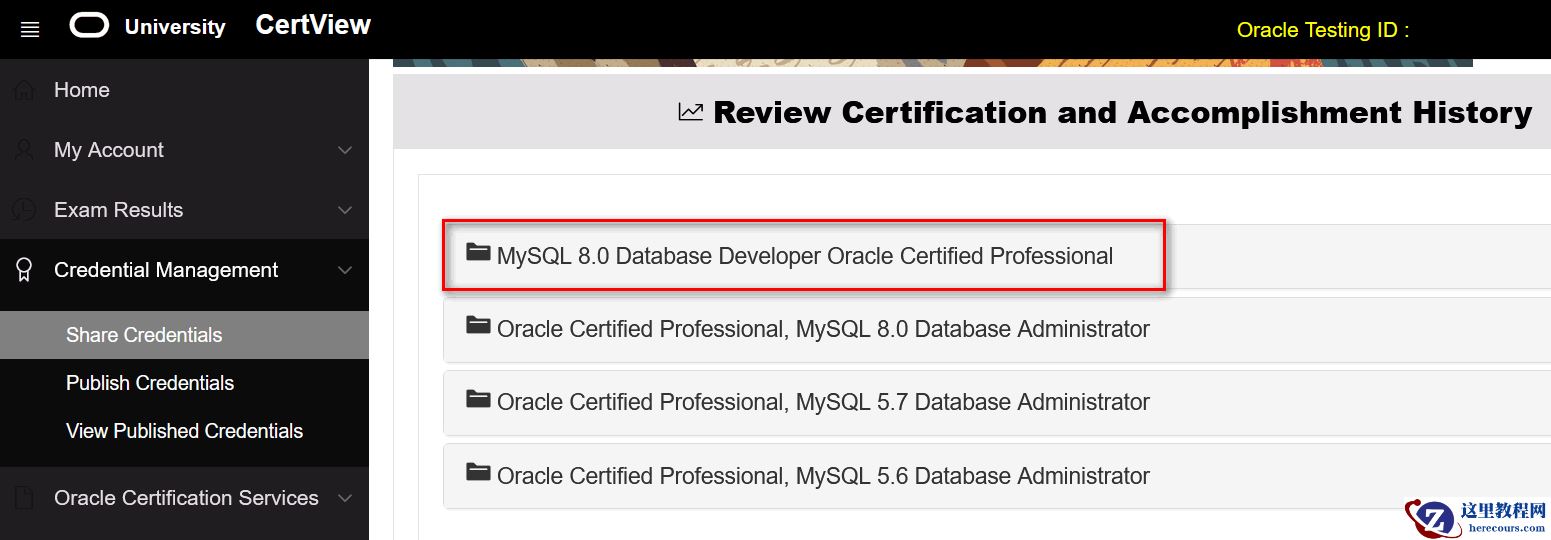Open the Share Credentials menu item
The image size is (1551, 540).
pyautogui.click(x=144, y=335)
